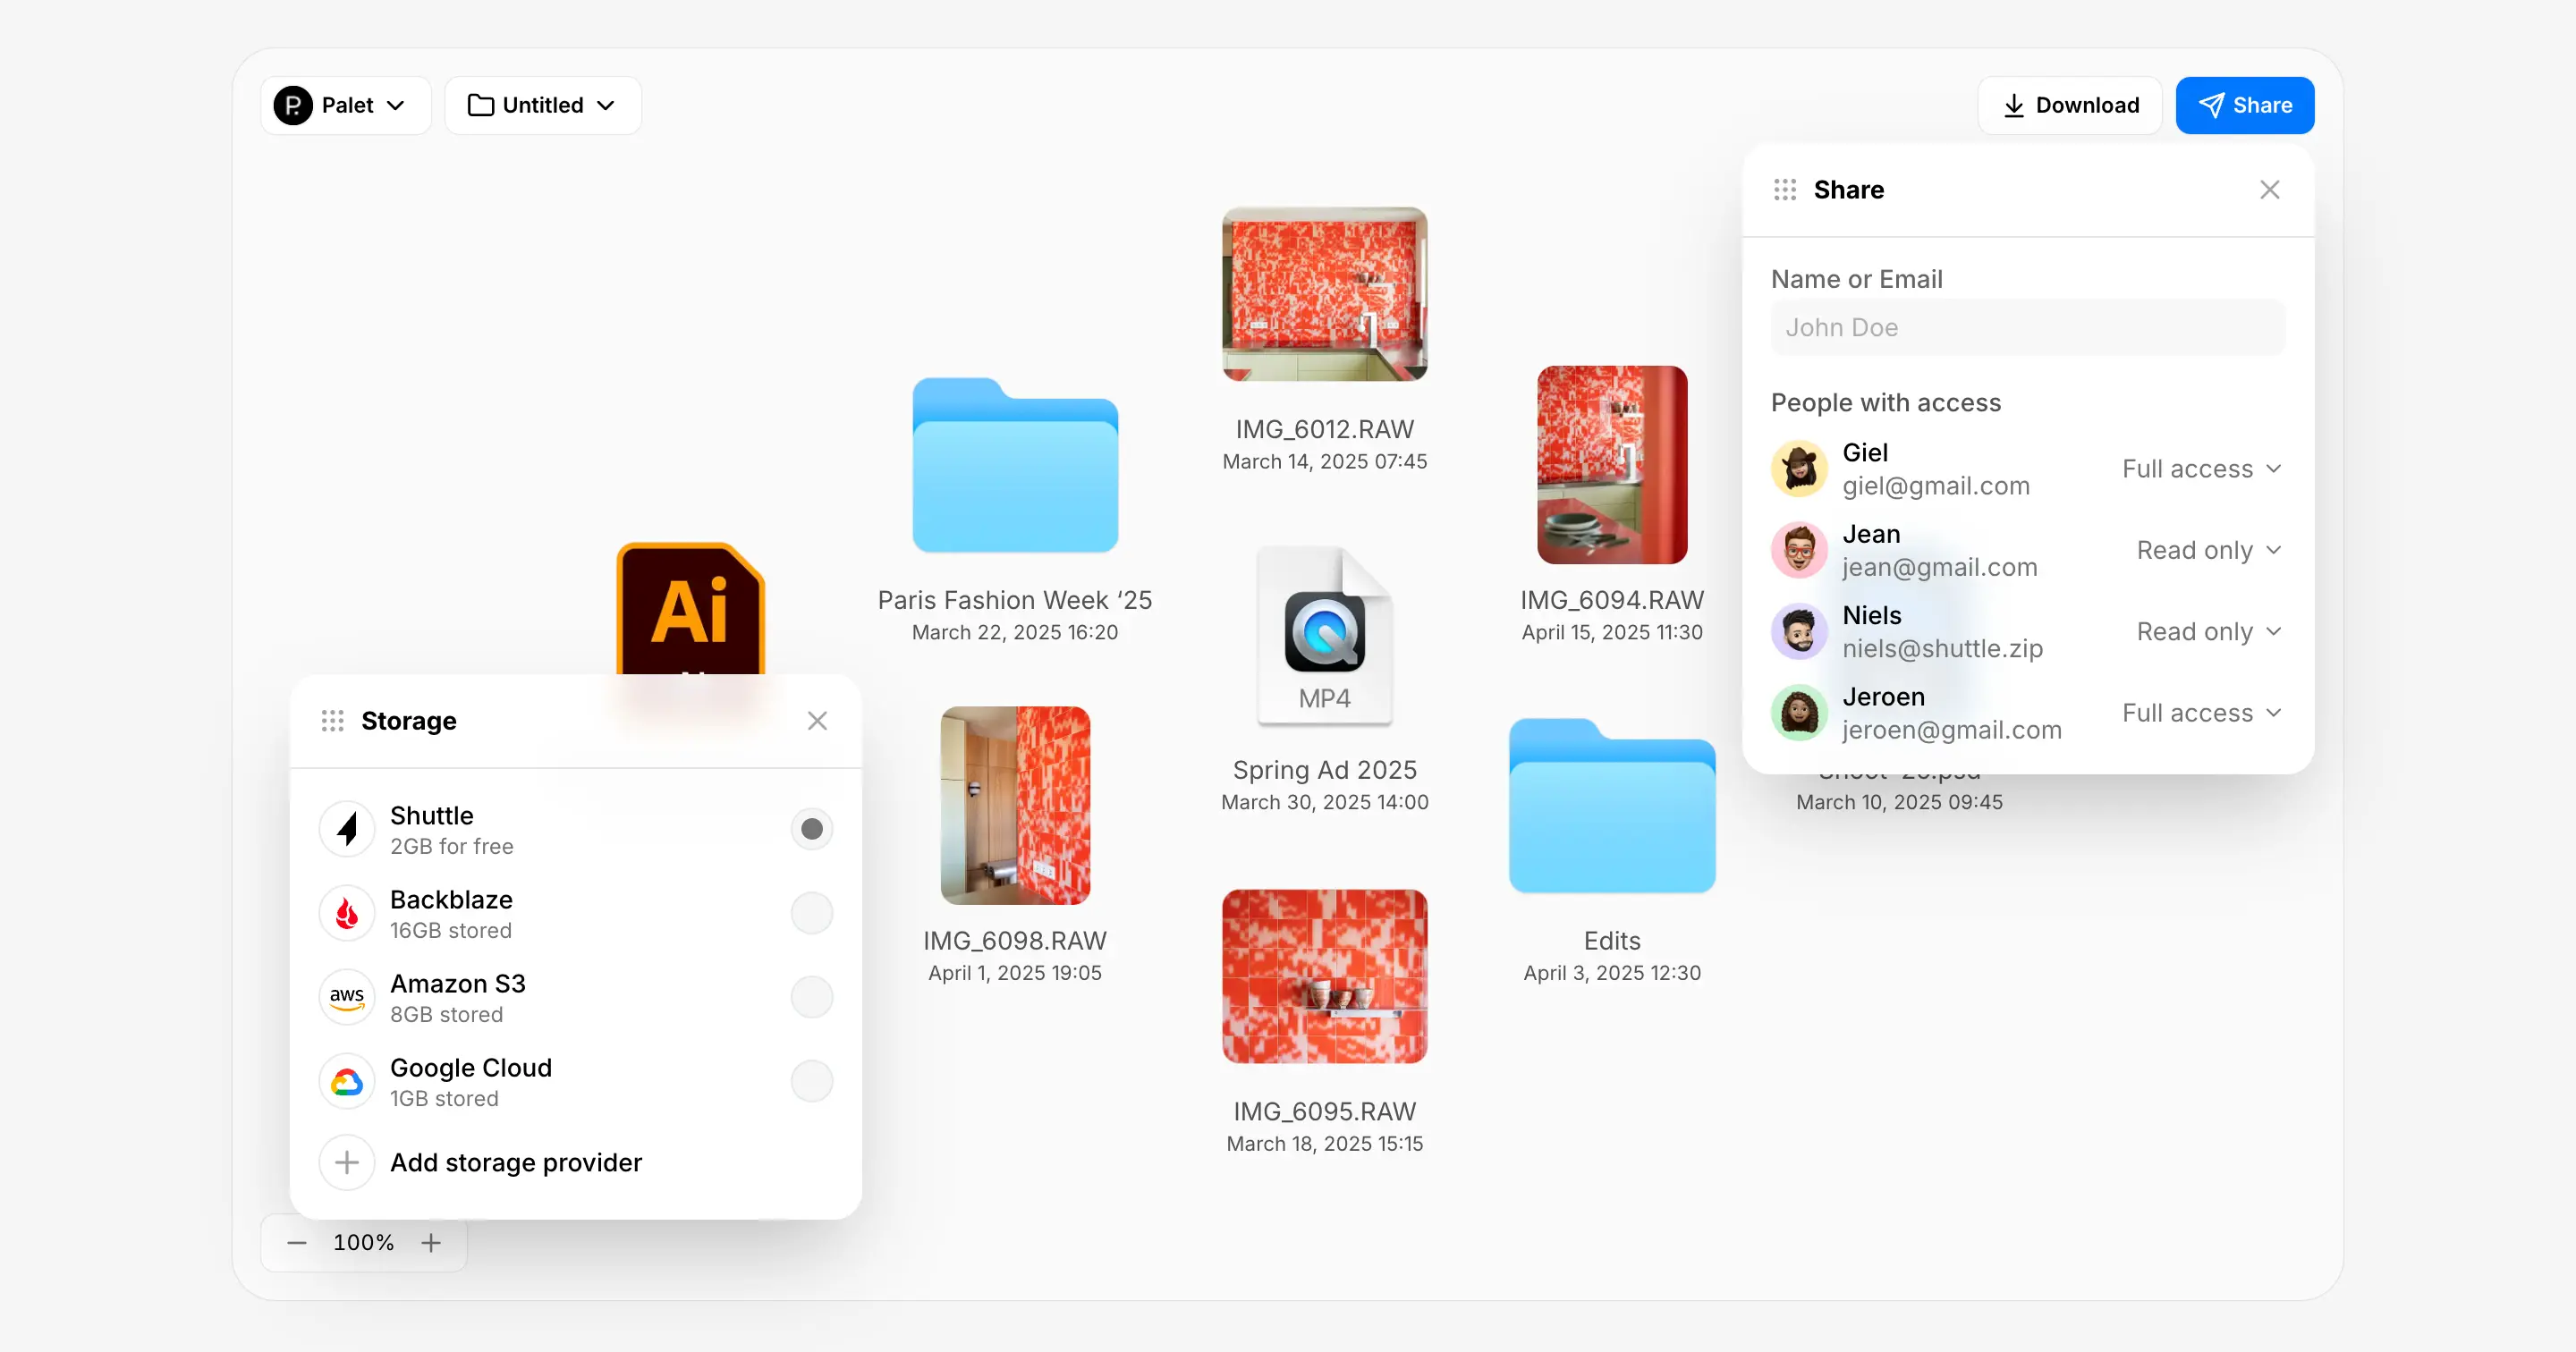Select the Shuttle storage radio button
Viewport: 2576px width, 1352px height.
[x=812, y=829]
